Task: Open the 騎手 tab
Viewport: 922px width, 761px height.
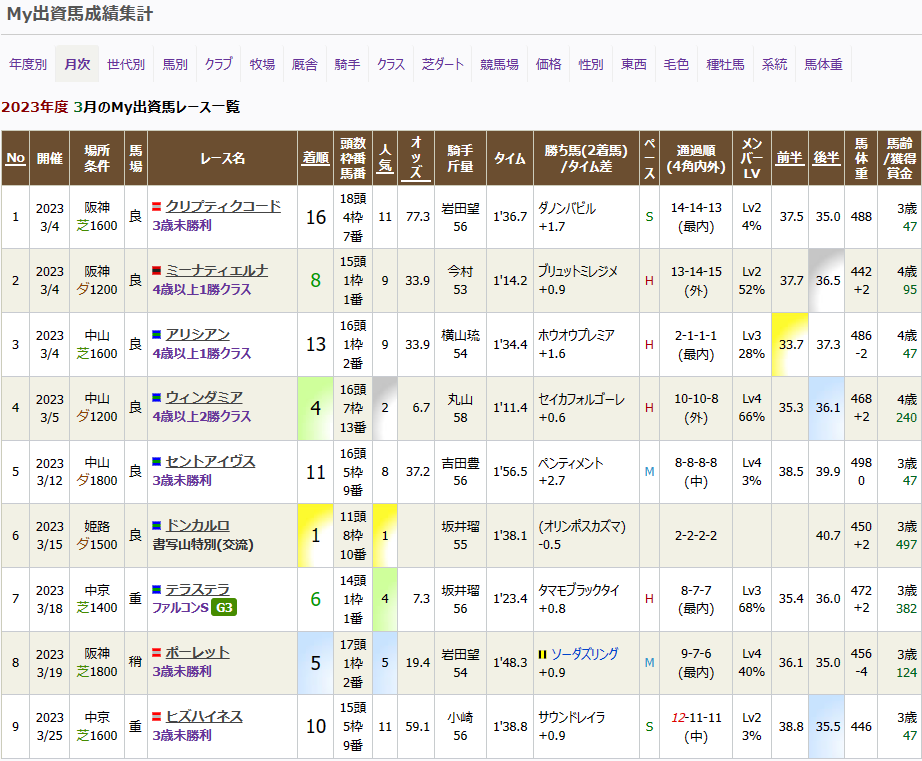Action: (348, 64)
